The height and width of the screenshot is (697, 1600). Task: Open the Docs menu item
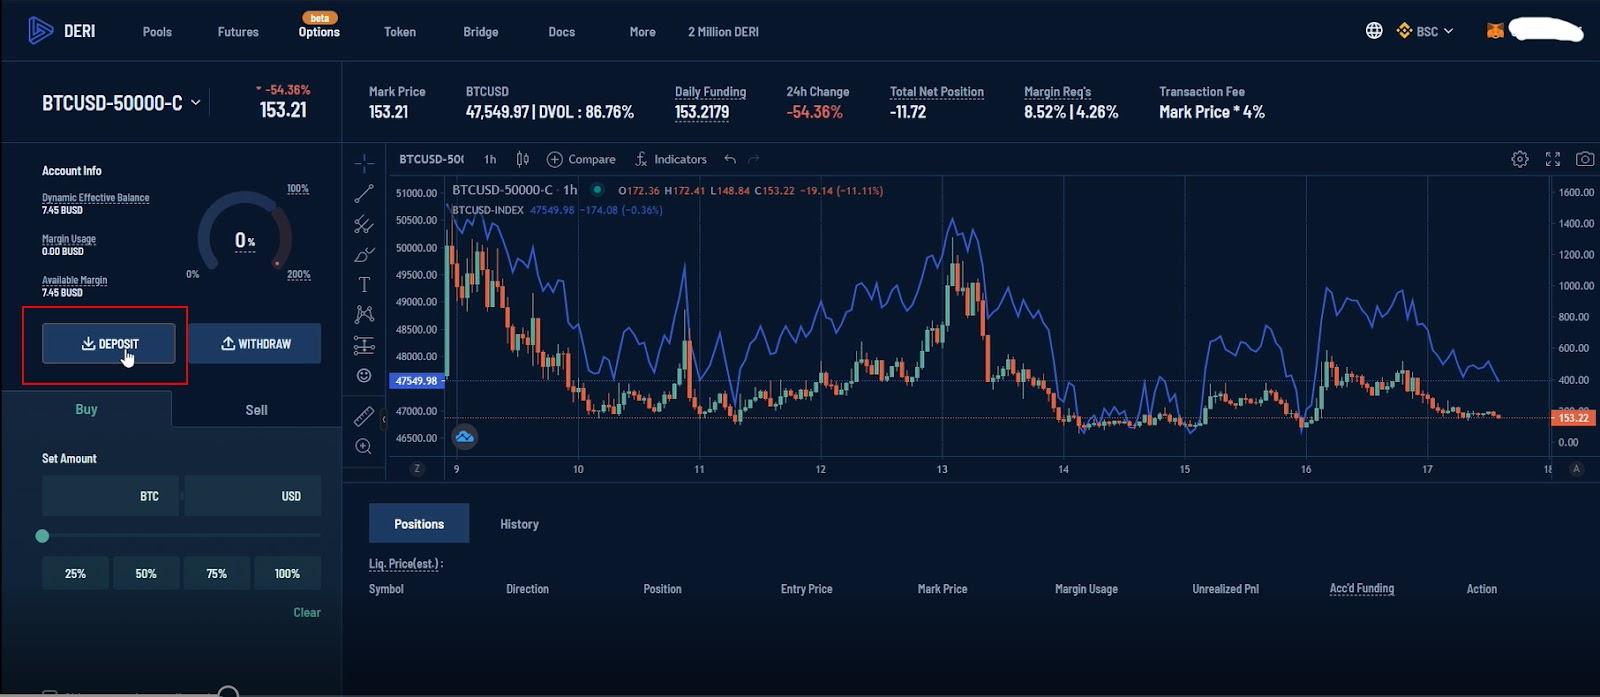pos(562,32)
